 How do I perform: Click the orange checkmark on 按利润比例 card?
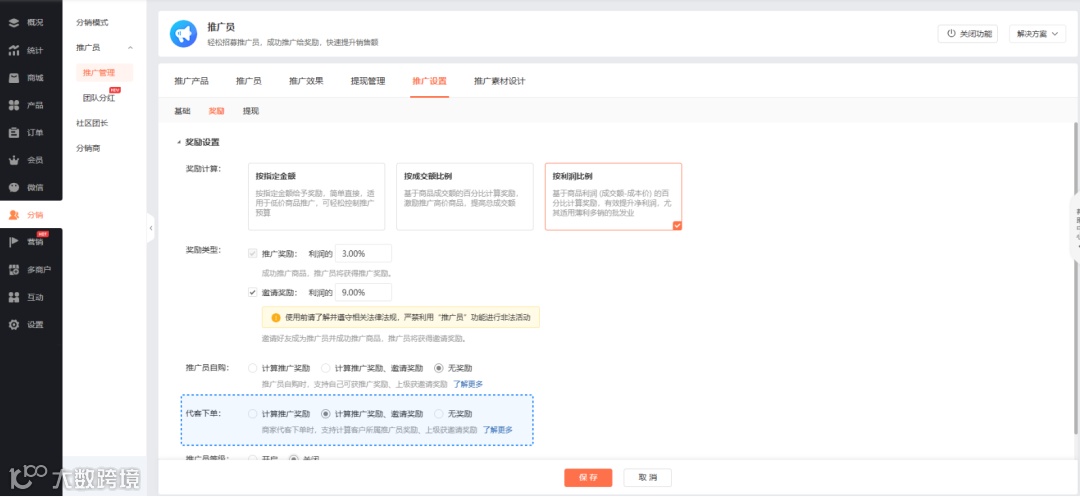pyautogui.click(x=677, y=225)
